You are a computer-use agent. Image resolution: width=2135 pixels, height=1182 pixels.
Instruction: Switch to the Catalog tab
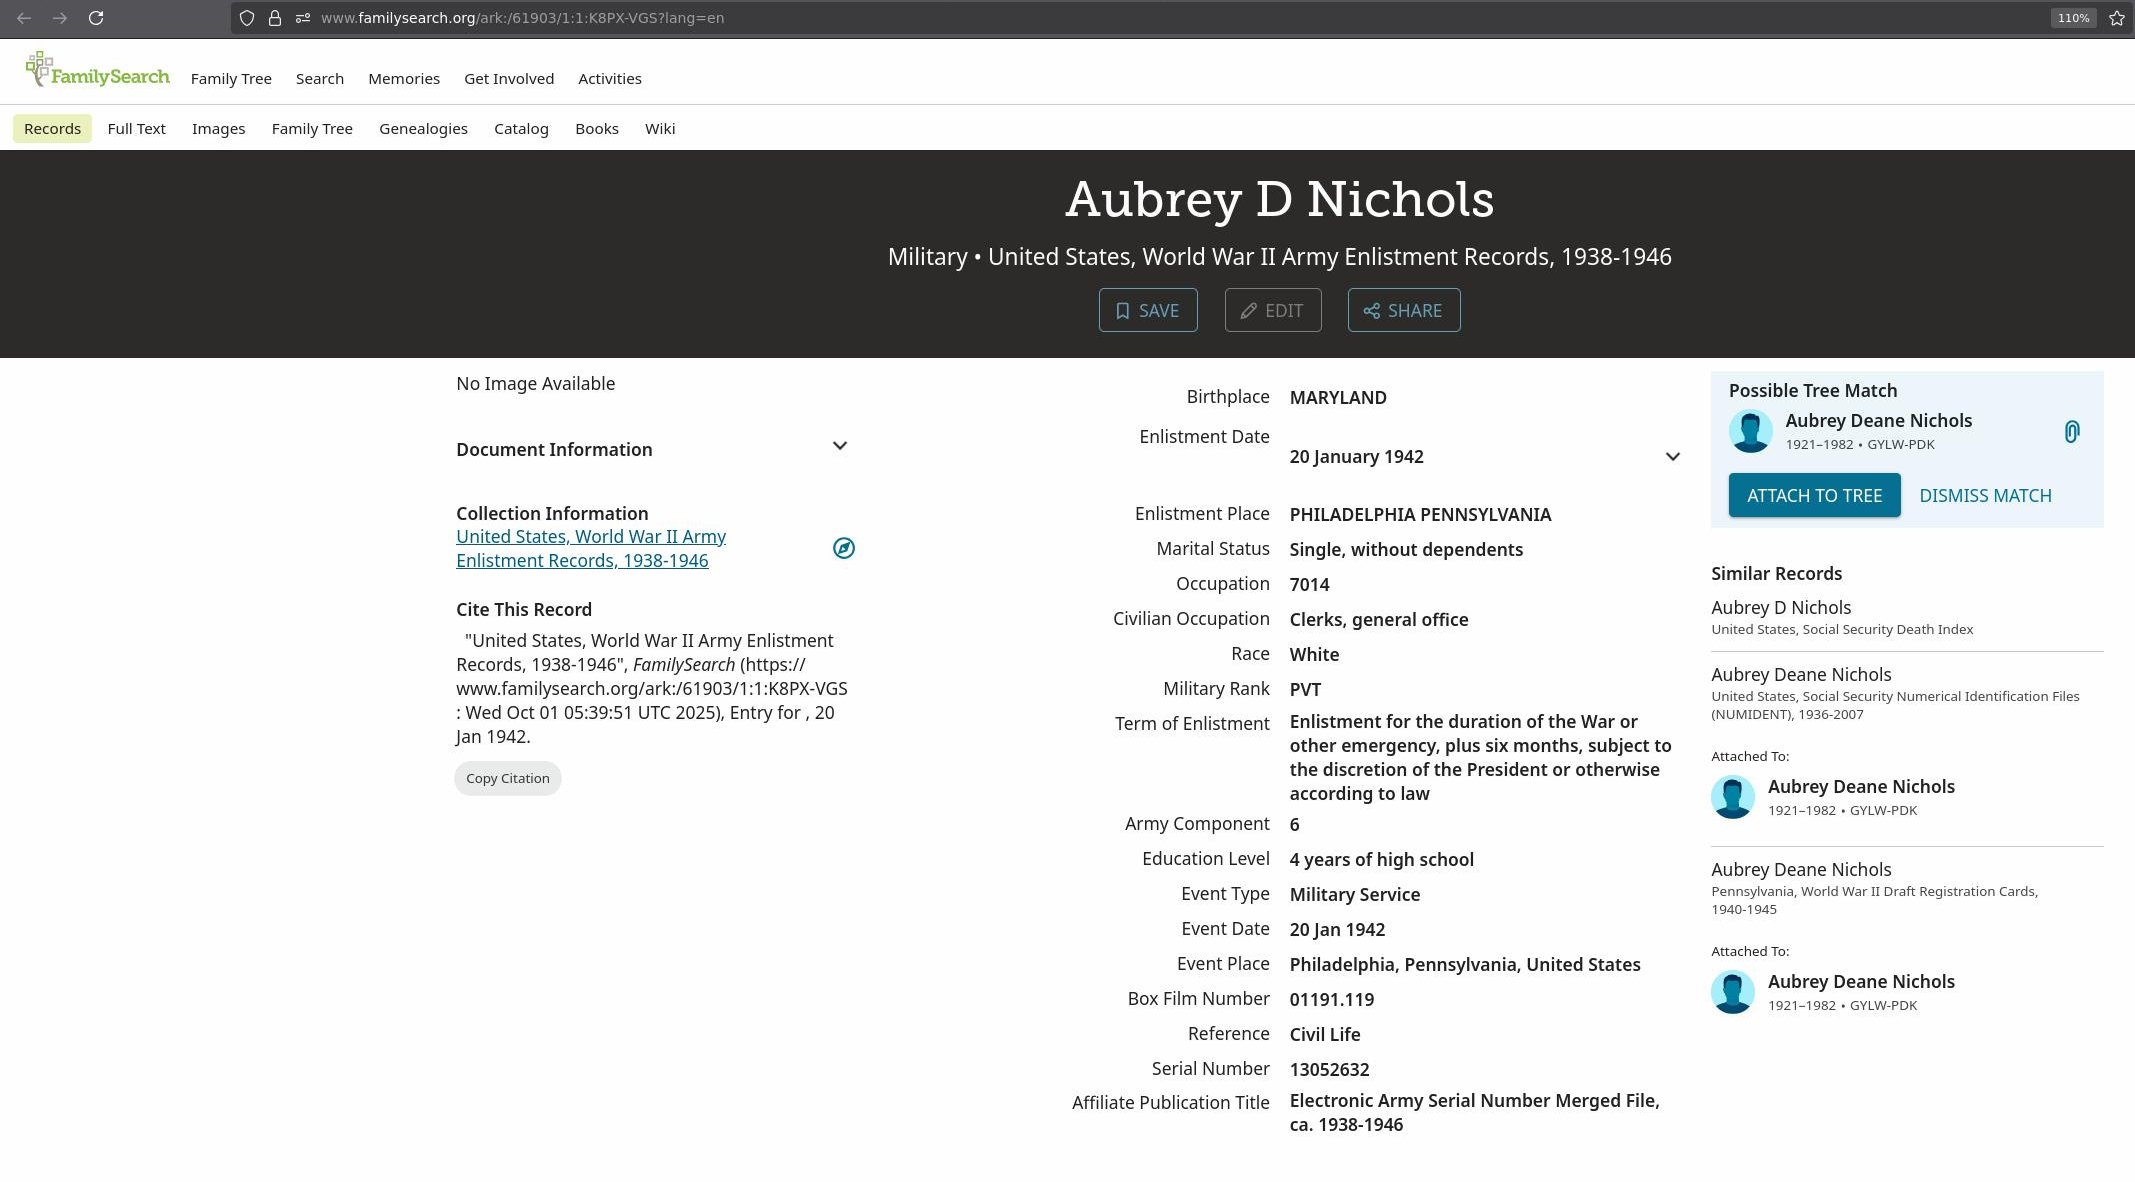click(x=521, y=128)
